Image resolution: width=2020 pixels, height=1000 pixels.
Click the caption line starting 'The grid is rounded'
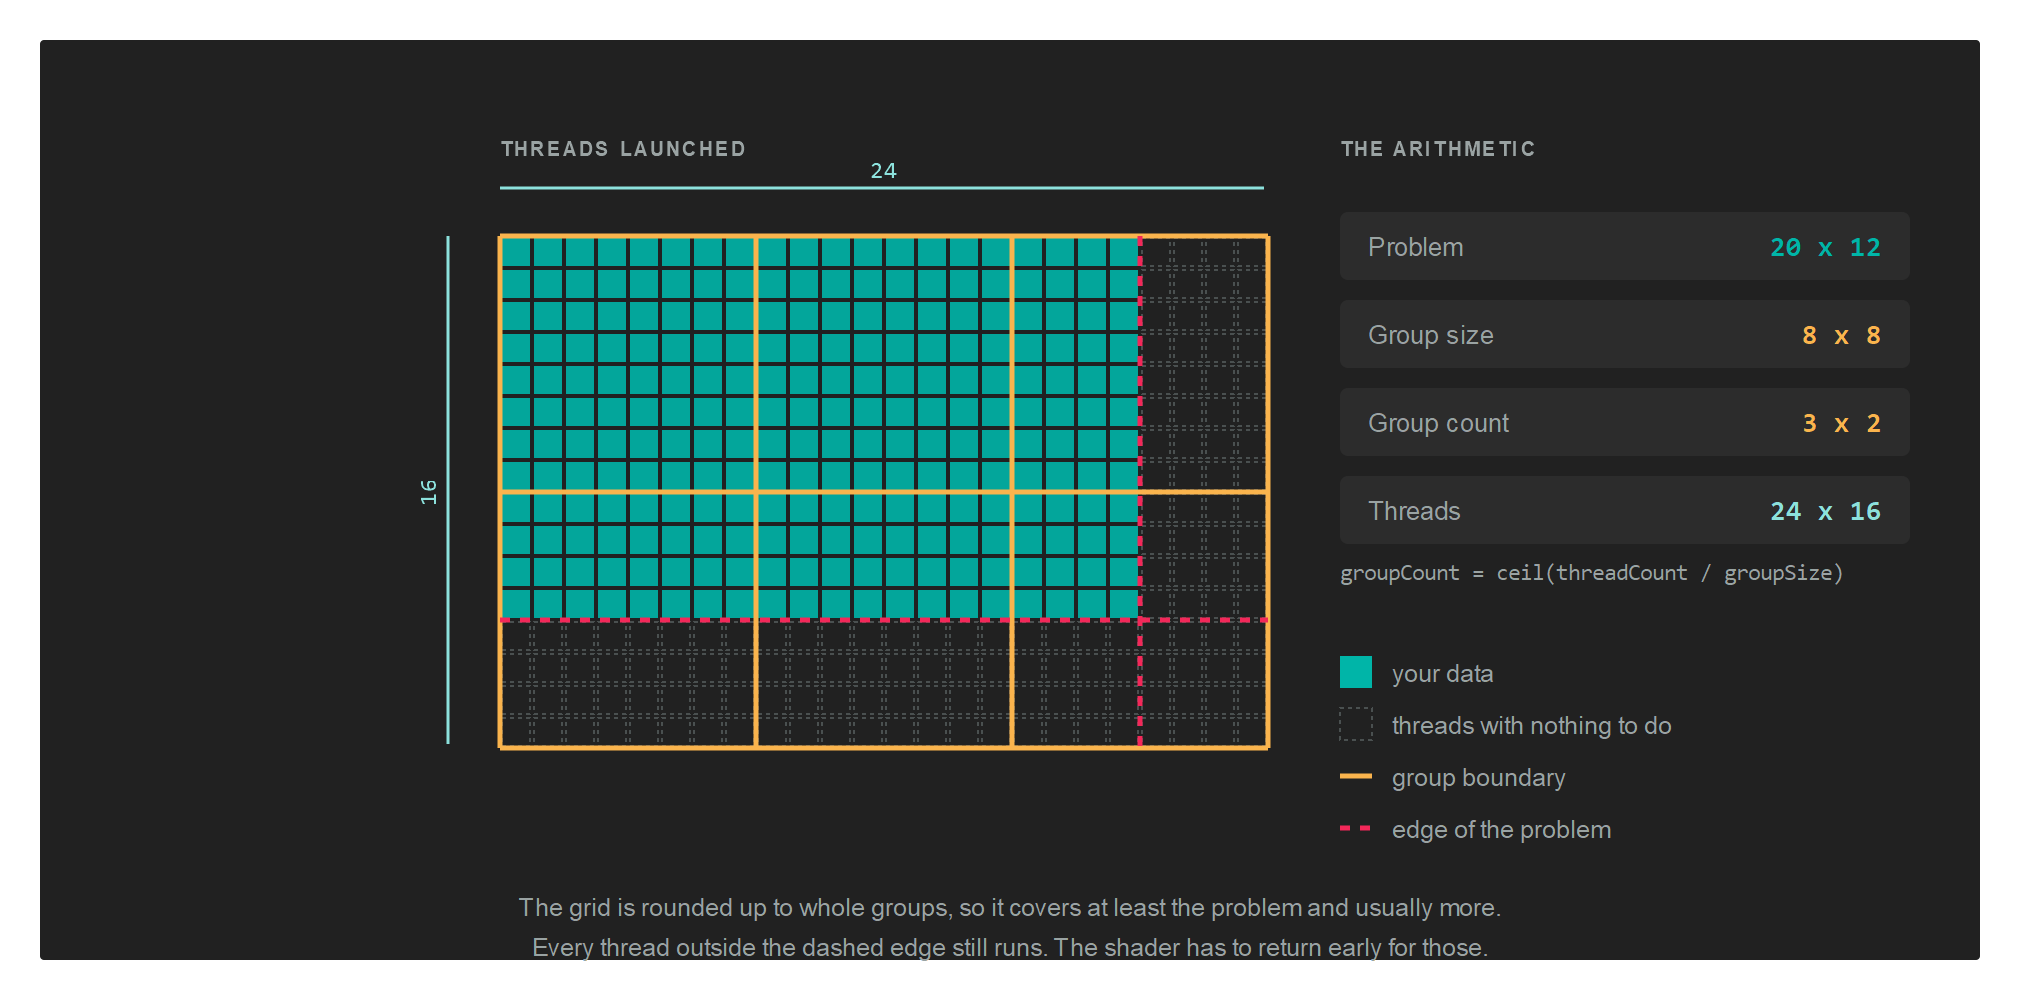(1009, 908)
